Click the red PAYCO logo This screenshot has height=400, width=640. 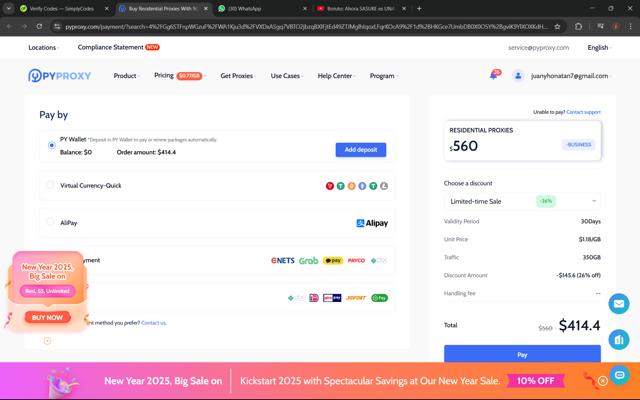pos(356,260)
